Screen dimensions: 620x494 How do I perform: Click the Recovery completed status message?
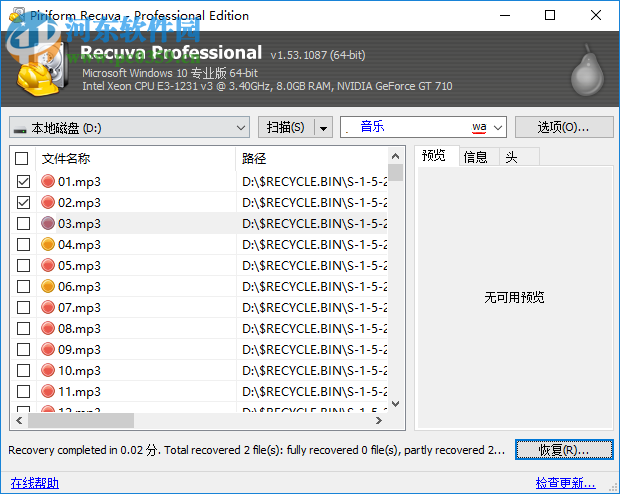[257, 450]
